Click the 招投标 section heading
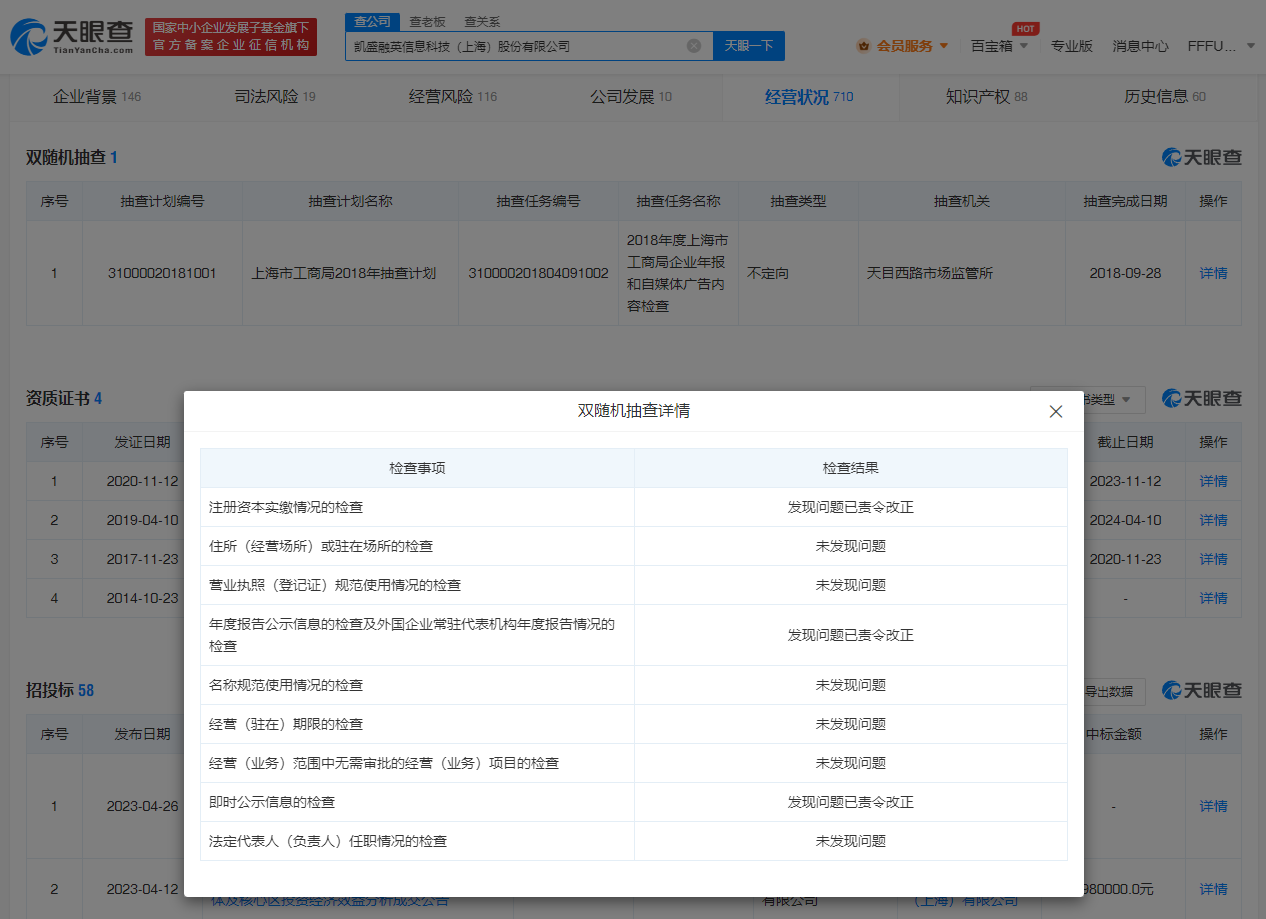The width and height of the screenshot is (1266, 919). [60, 690]
